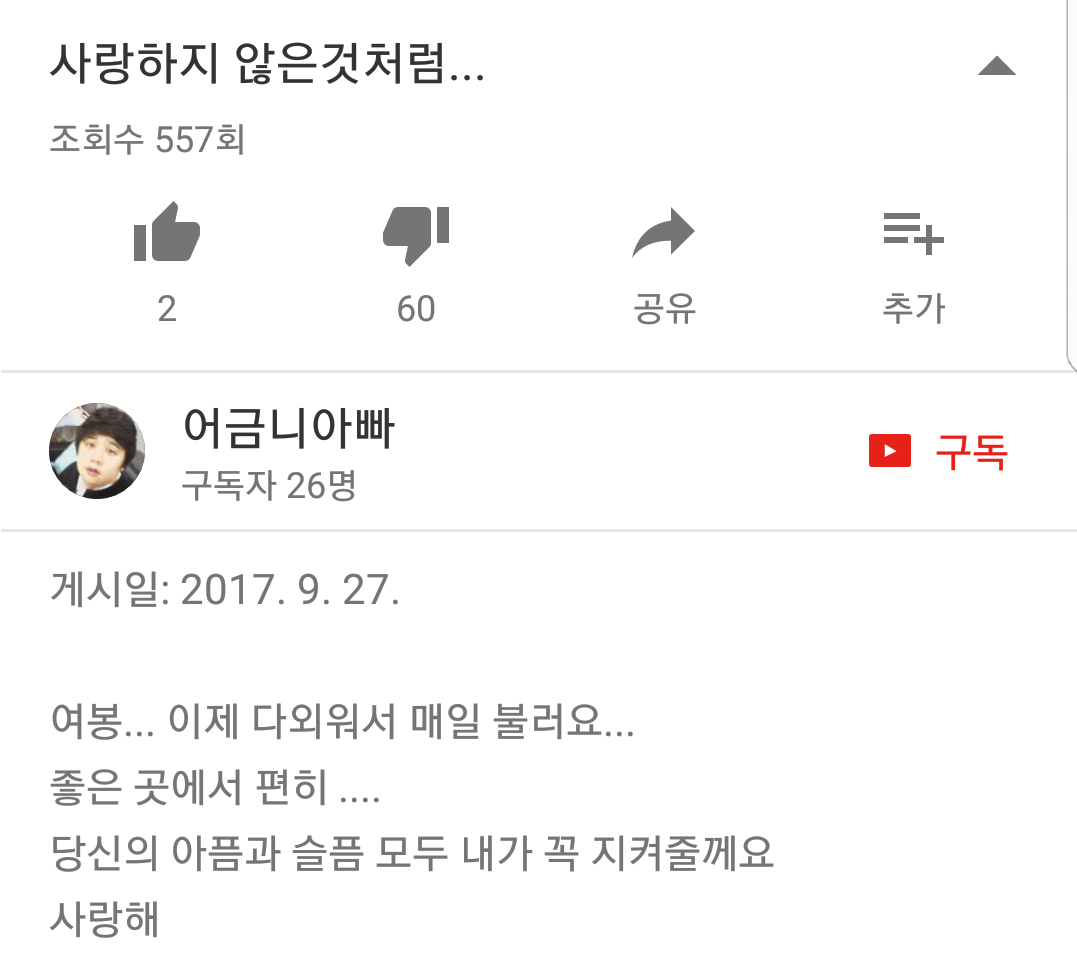Click the view count 조회수 557회
This screenshot has width=1077, height=970.
click(148, 139)
